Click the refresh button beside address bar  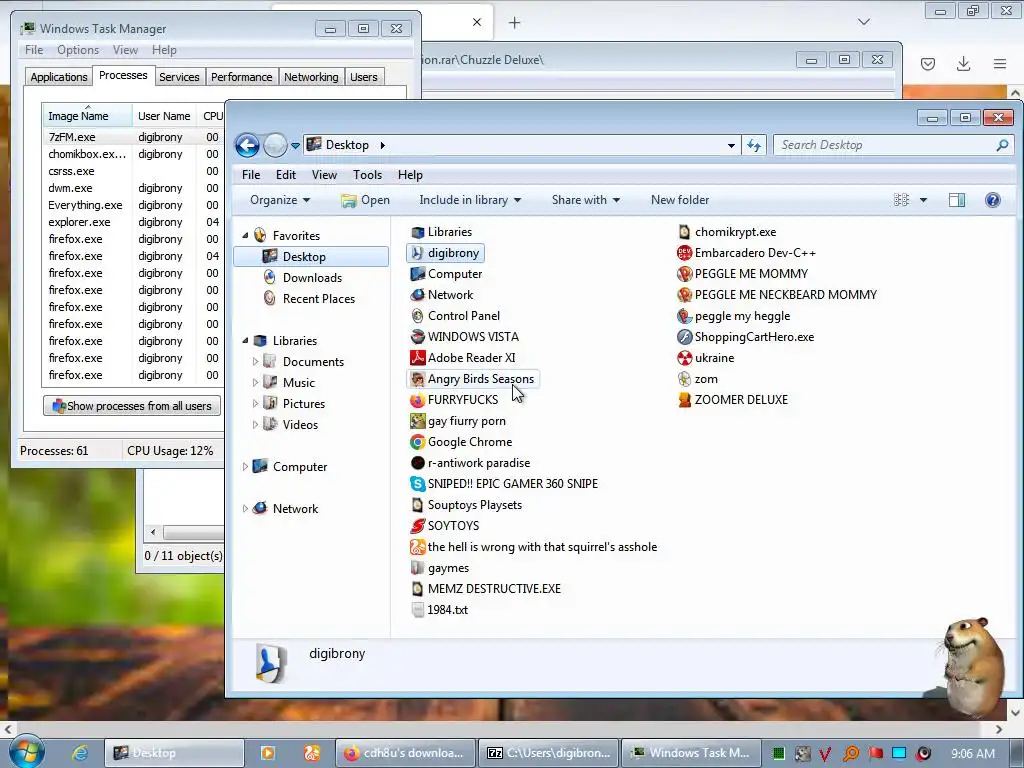(x=754, y=145)
